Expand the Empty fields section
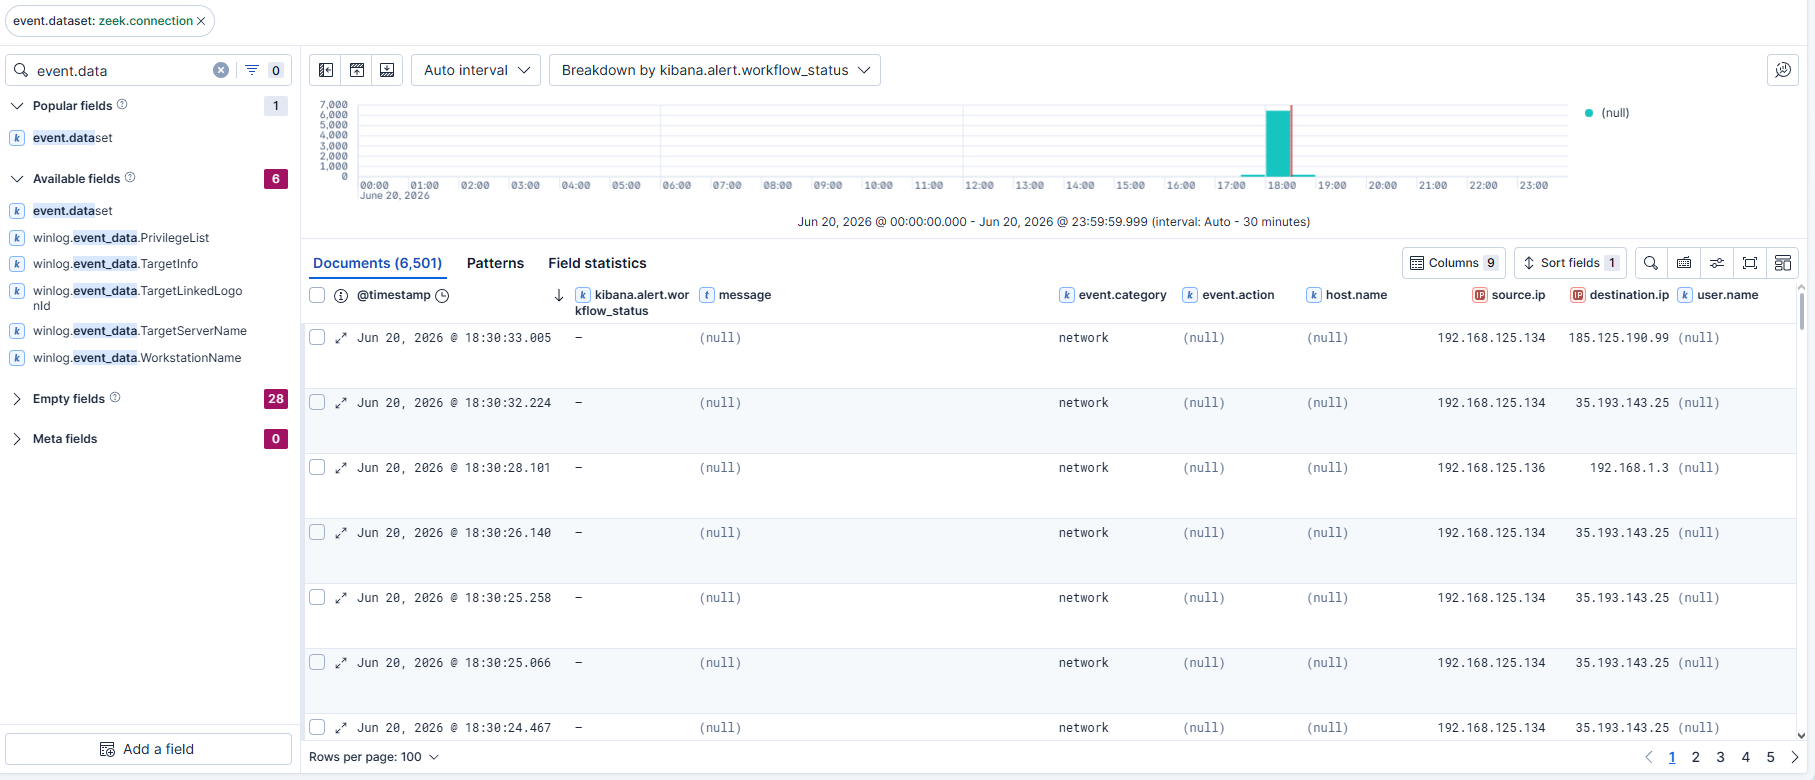Image resolution: width=1815 pixels, height=780 pixels. click(x=17, y=398)
